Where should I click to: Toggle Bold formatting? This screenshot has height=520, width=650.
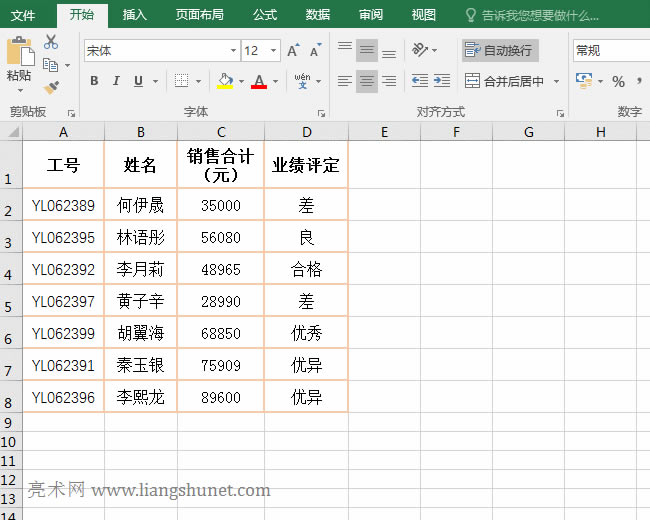pos(94,81)
